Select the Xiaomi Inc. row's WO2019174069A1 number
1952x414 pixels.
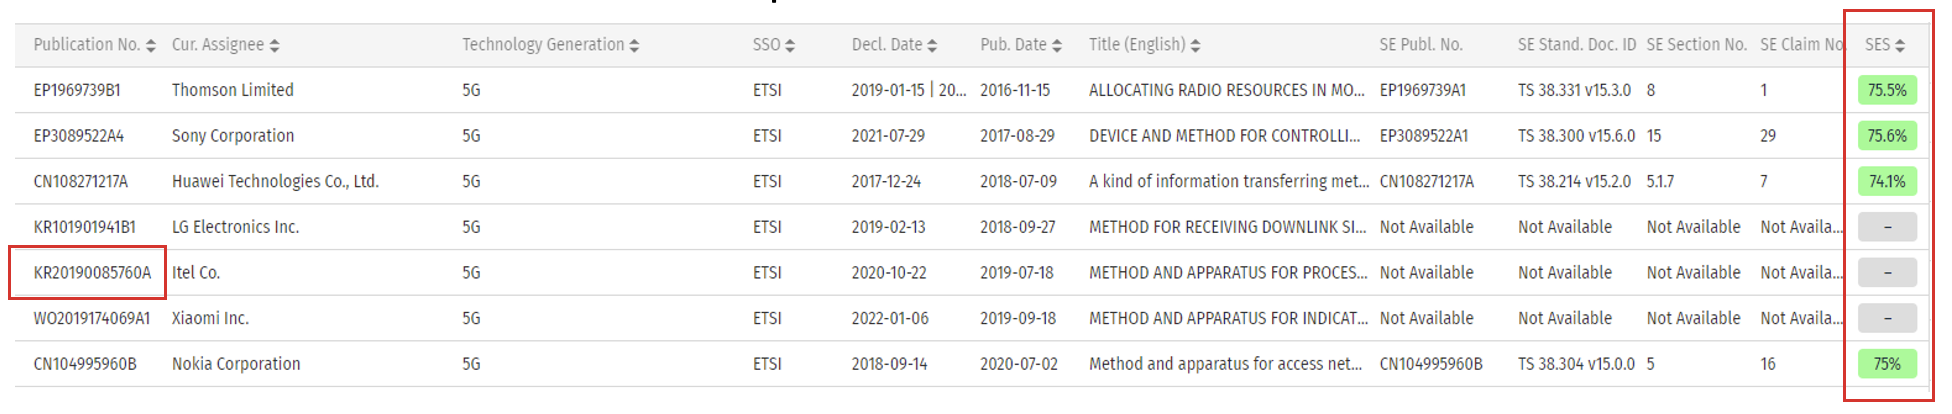pos(92,318)
